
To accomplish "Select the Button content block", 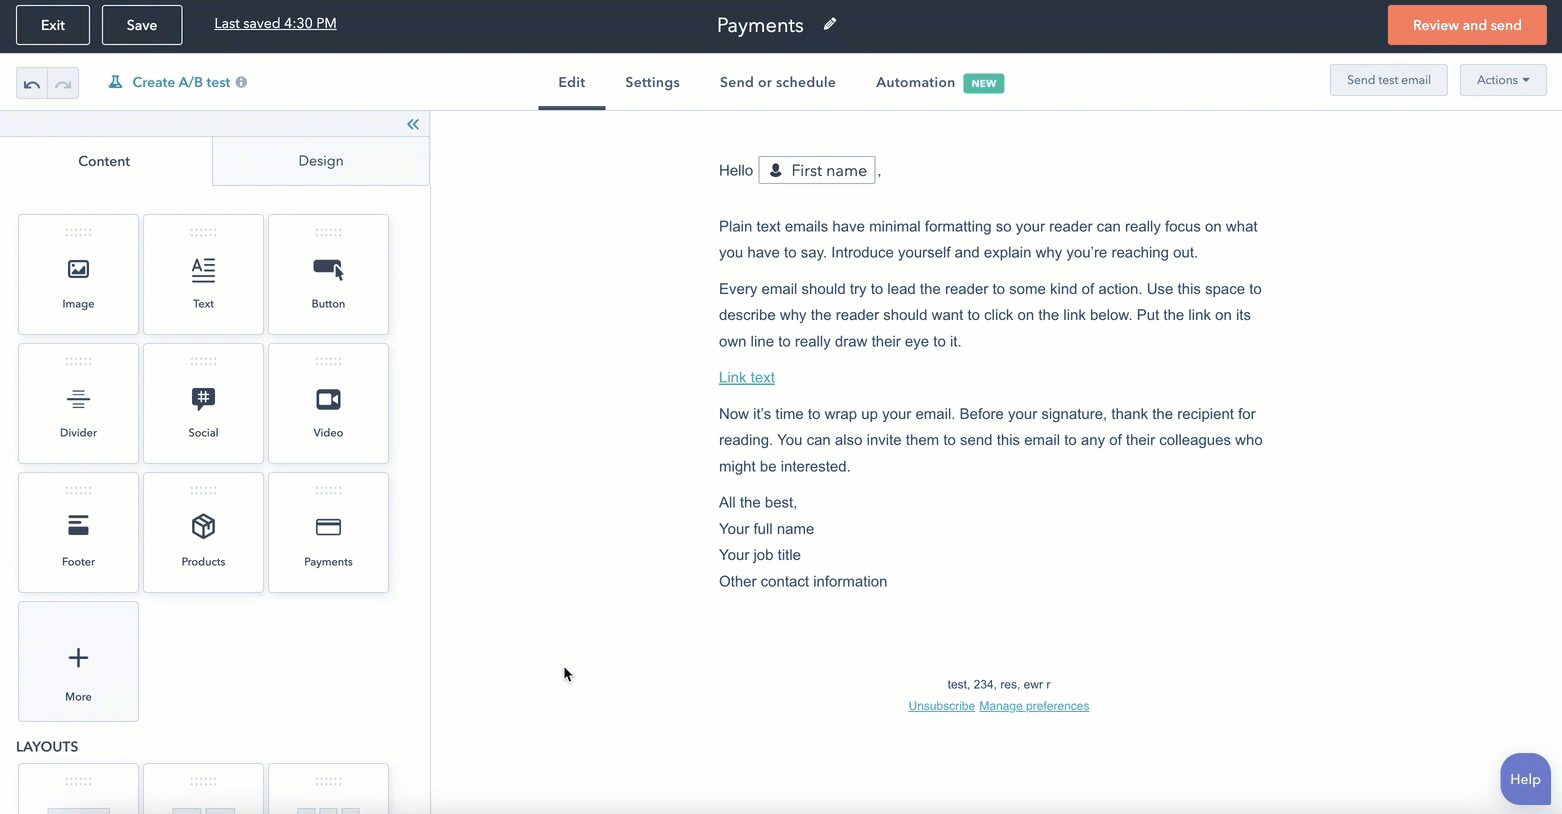I will pyautogui.click(x=328, y=275).
